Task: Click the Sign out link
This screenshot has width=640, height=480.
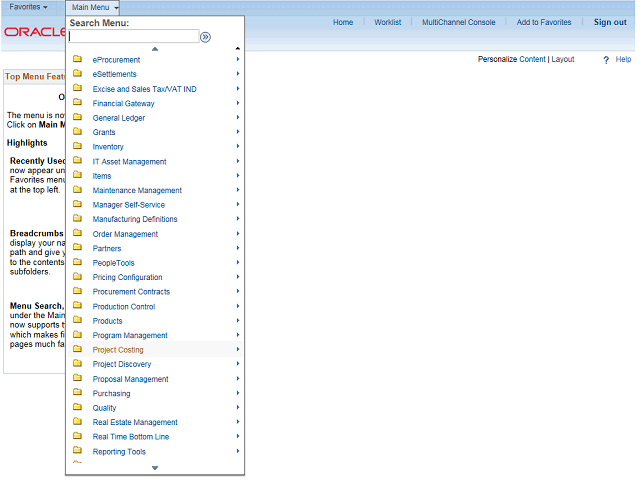Action: click(610, 22)
